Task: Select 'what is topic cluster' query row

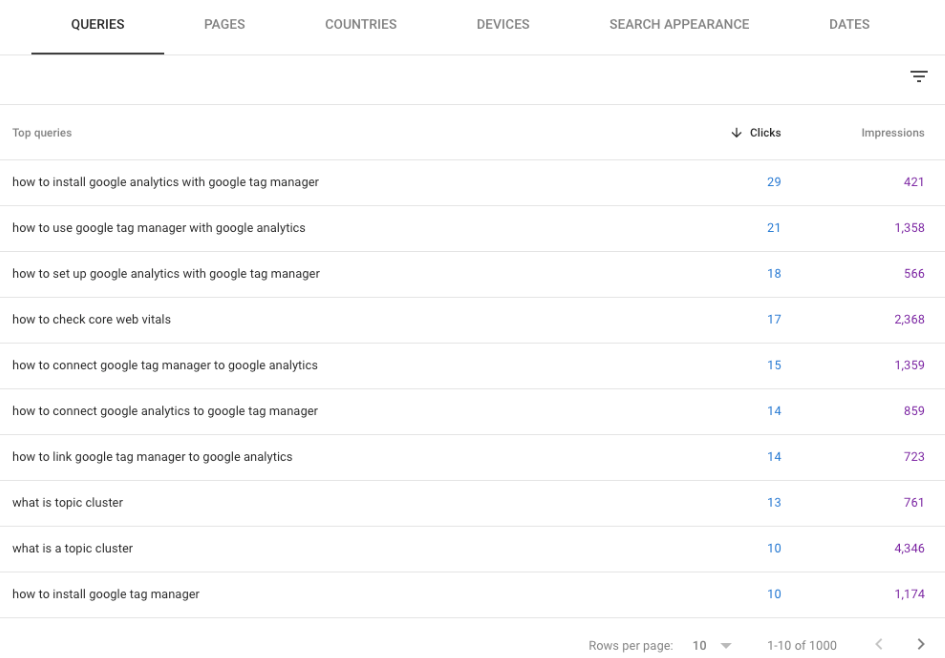Action: click(472, 503)
